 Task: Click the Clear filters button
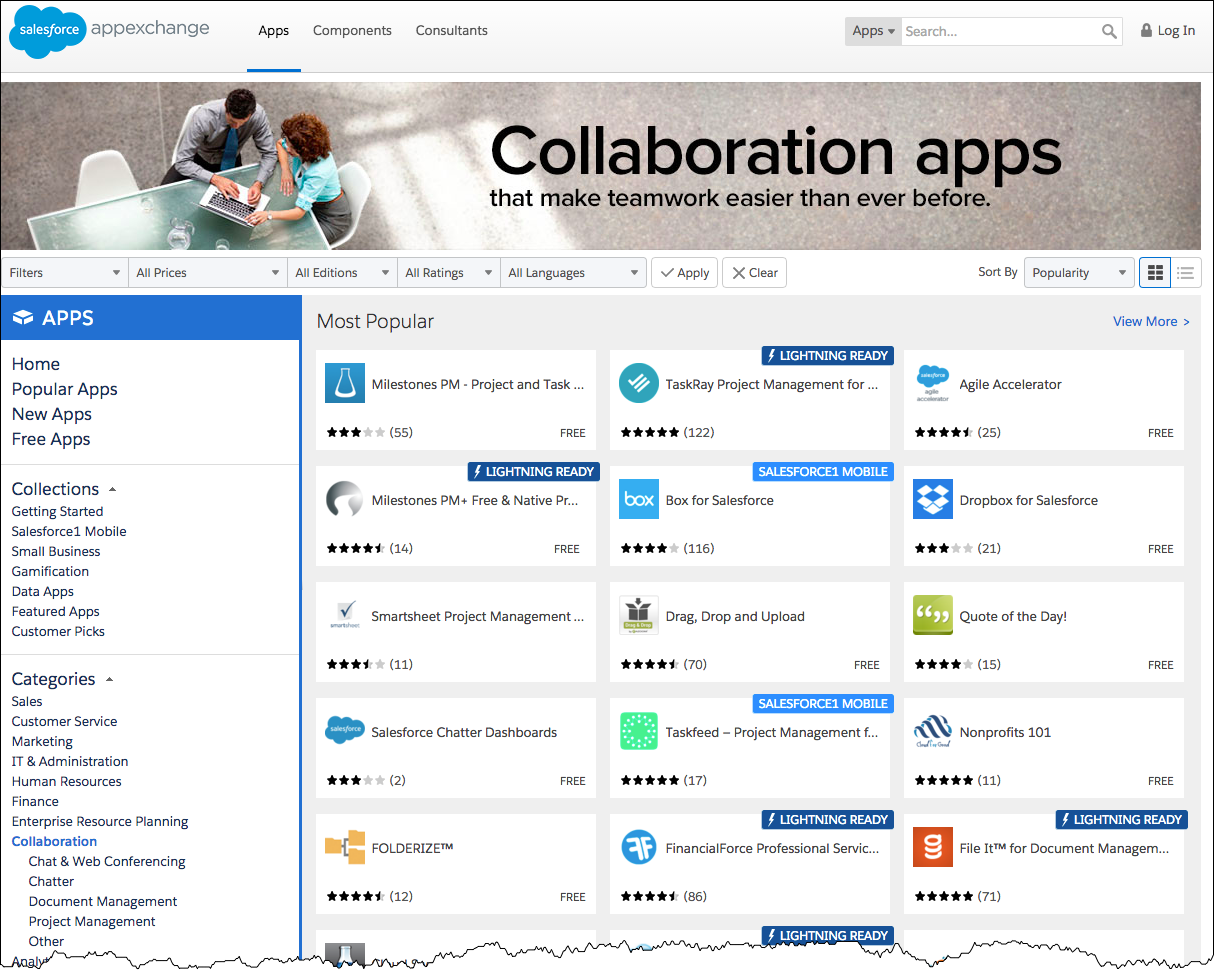pos(754,272)
